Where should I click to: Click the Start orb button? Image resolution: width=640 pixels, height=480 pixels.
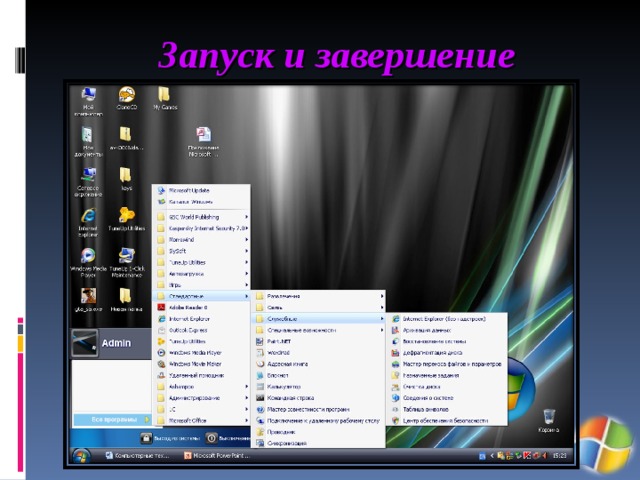81,456
